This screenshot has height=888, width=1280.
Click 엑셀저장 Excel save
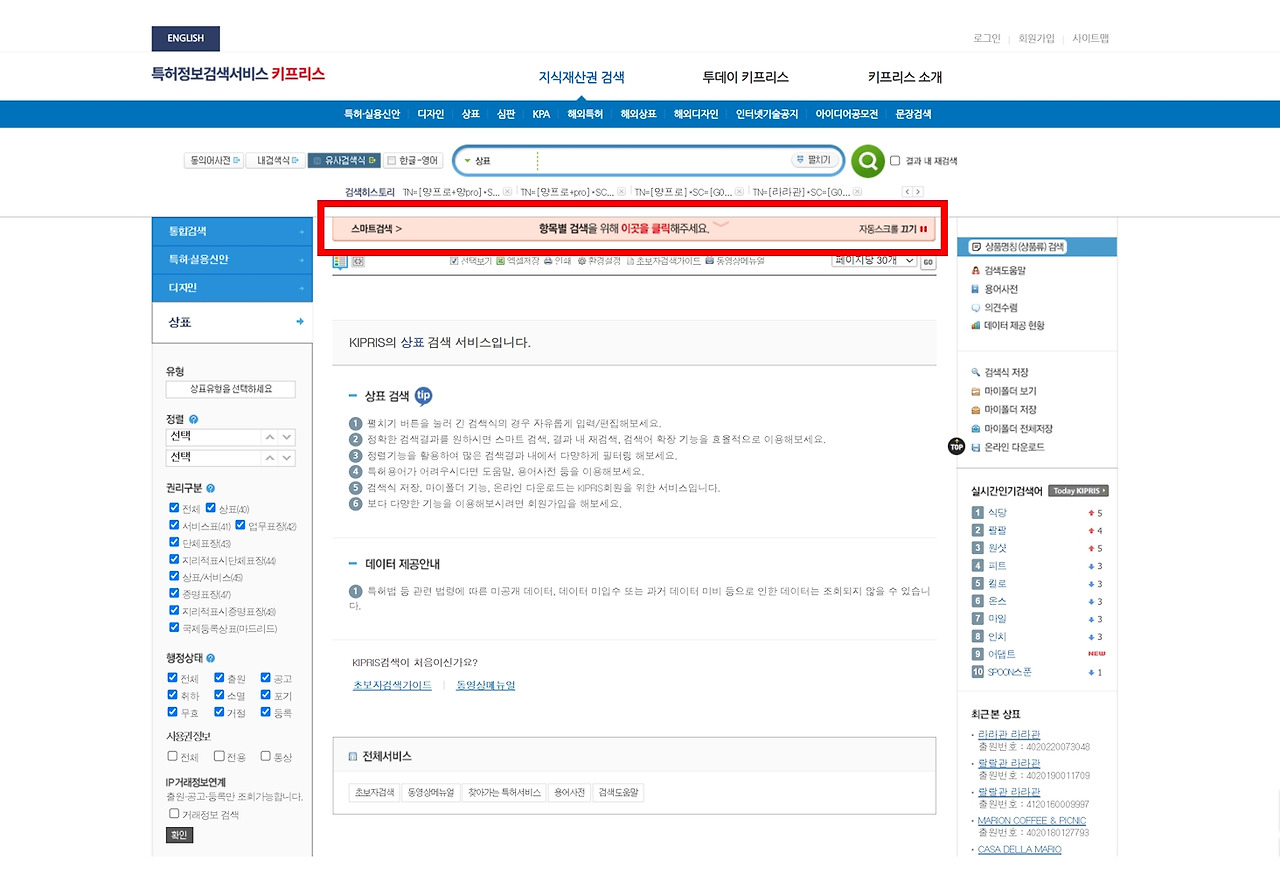pyautogui.click(x=517, y=261)
